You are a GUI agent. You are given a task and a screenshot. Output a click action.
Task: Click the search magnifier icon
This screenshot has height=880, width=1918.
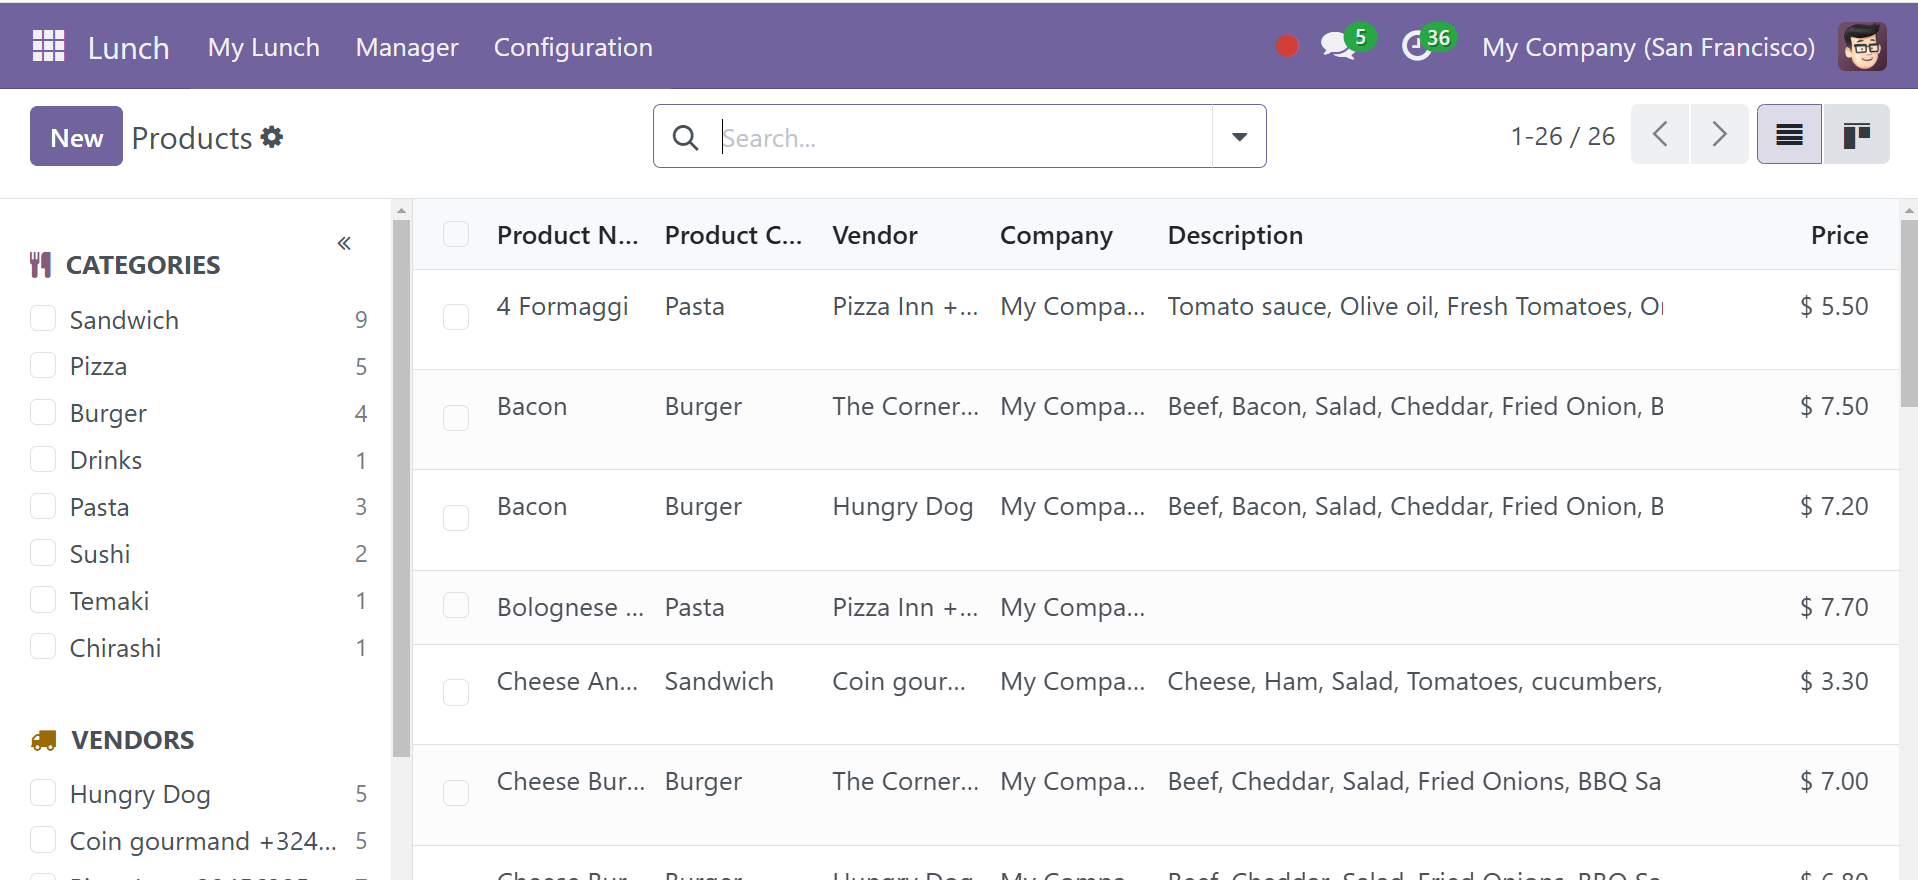(685, 137)
